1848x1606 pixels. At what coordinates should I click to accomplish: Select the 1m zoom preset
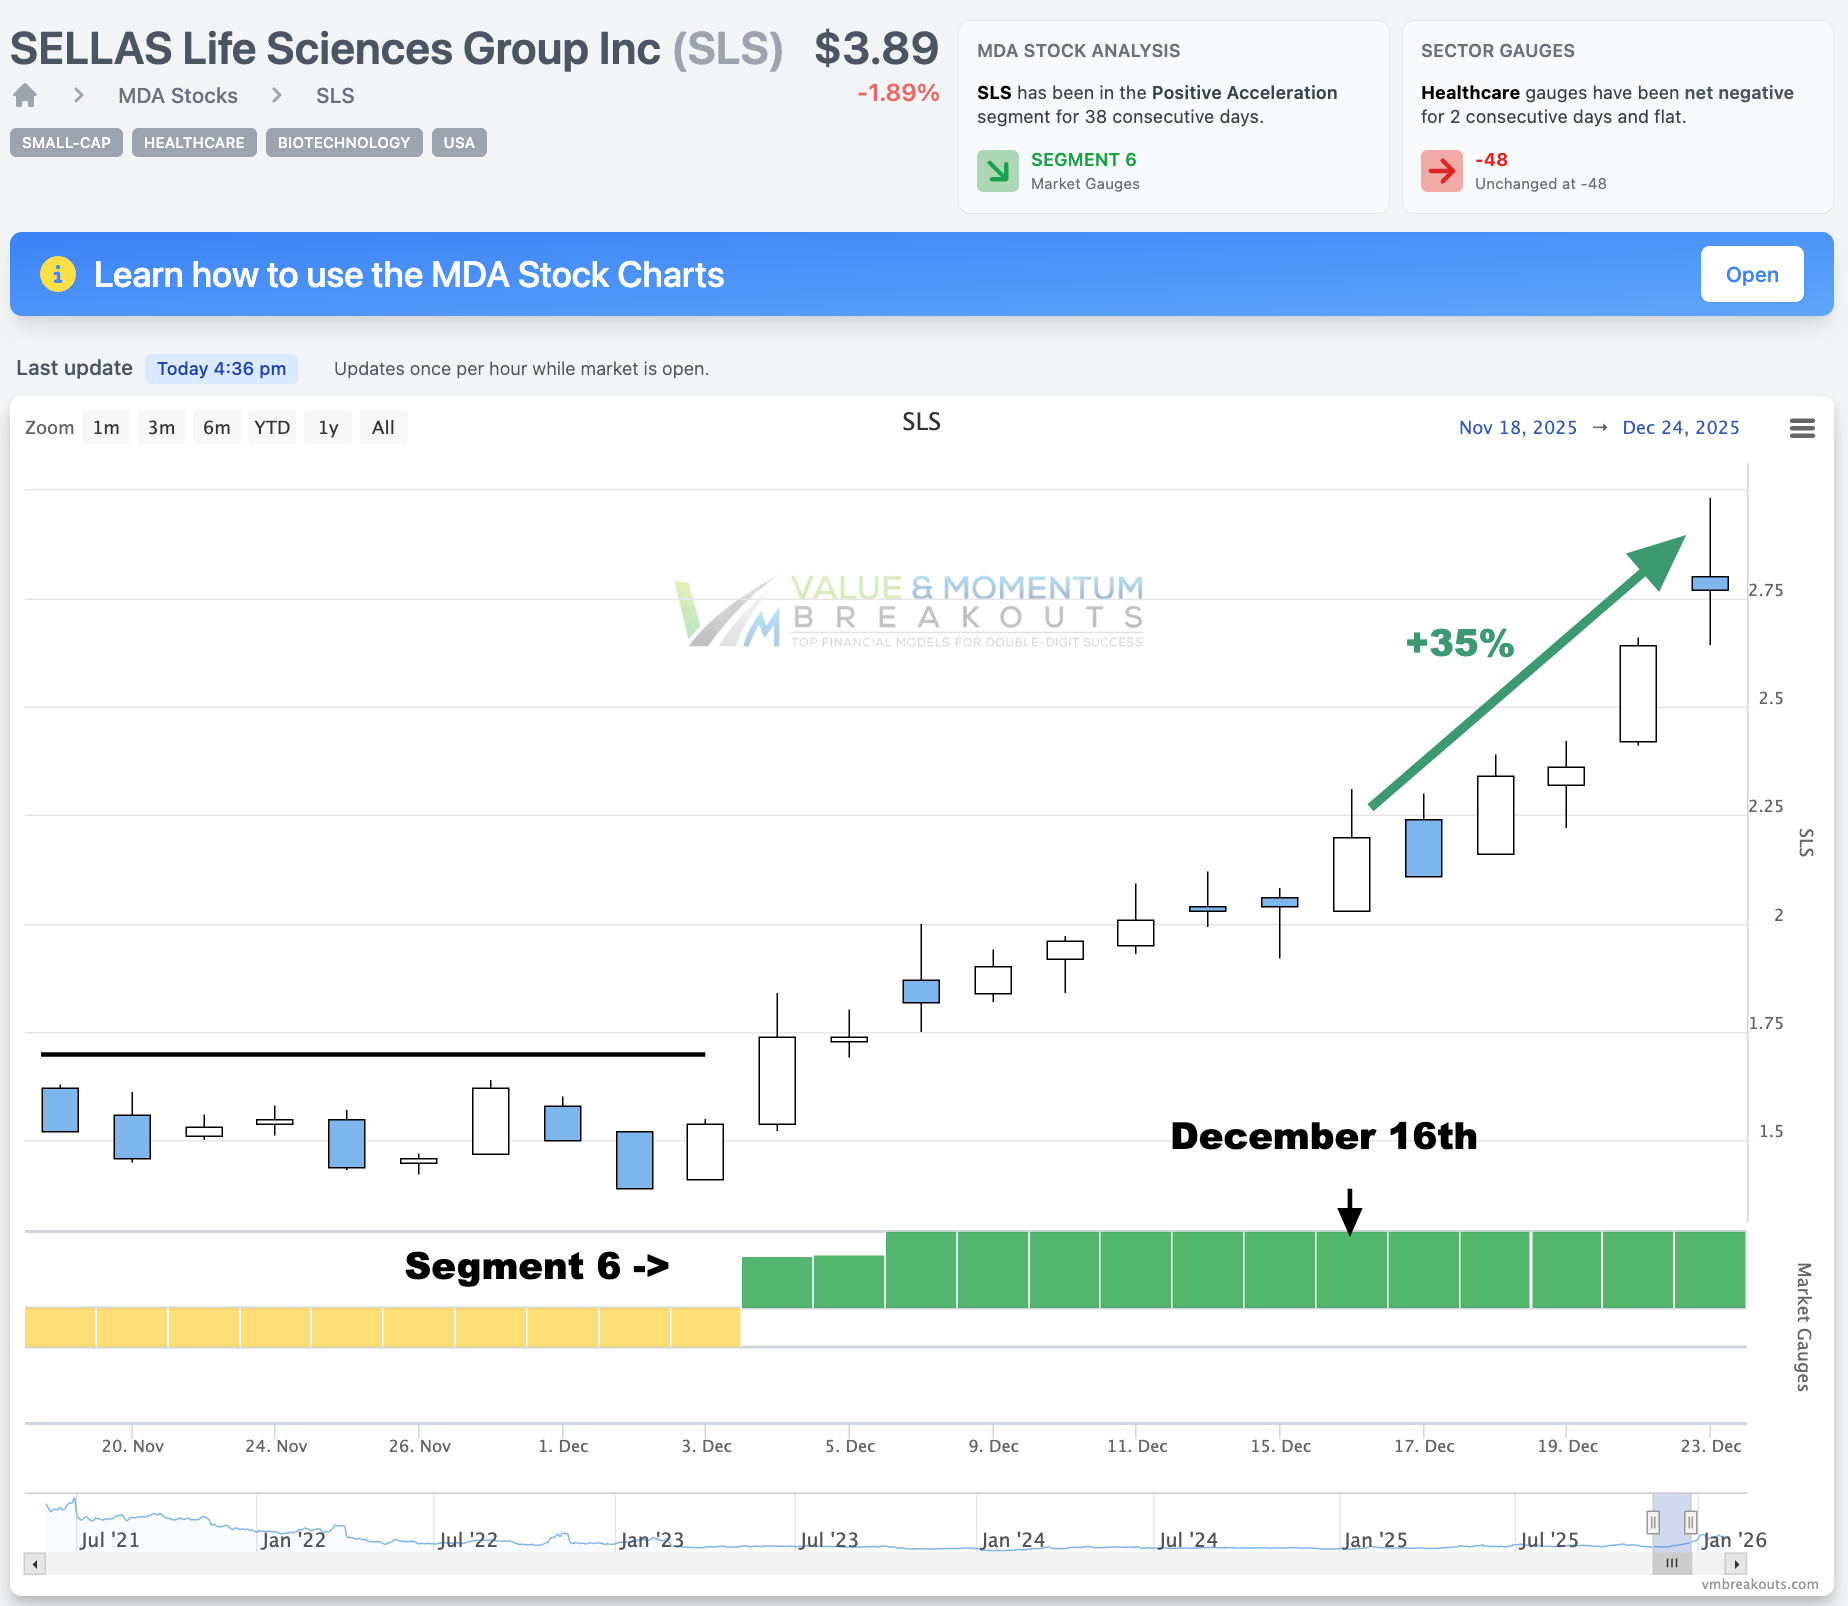106,427
